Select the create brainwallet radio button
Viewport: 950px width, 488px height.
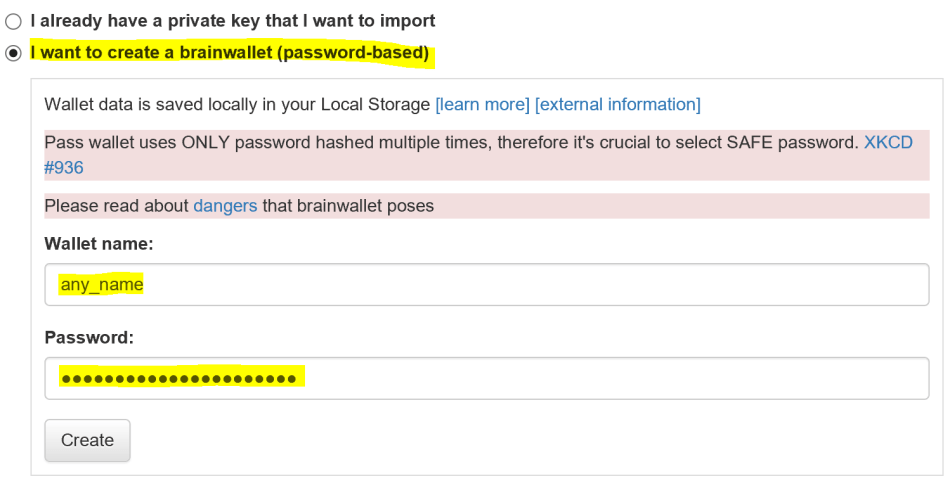pos(13,53)
